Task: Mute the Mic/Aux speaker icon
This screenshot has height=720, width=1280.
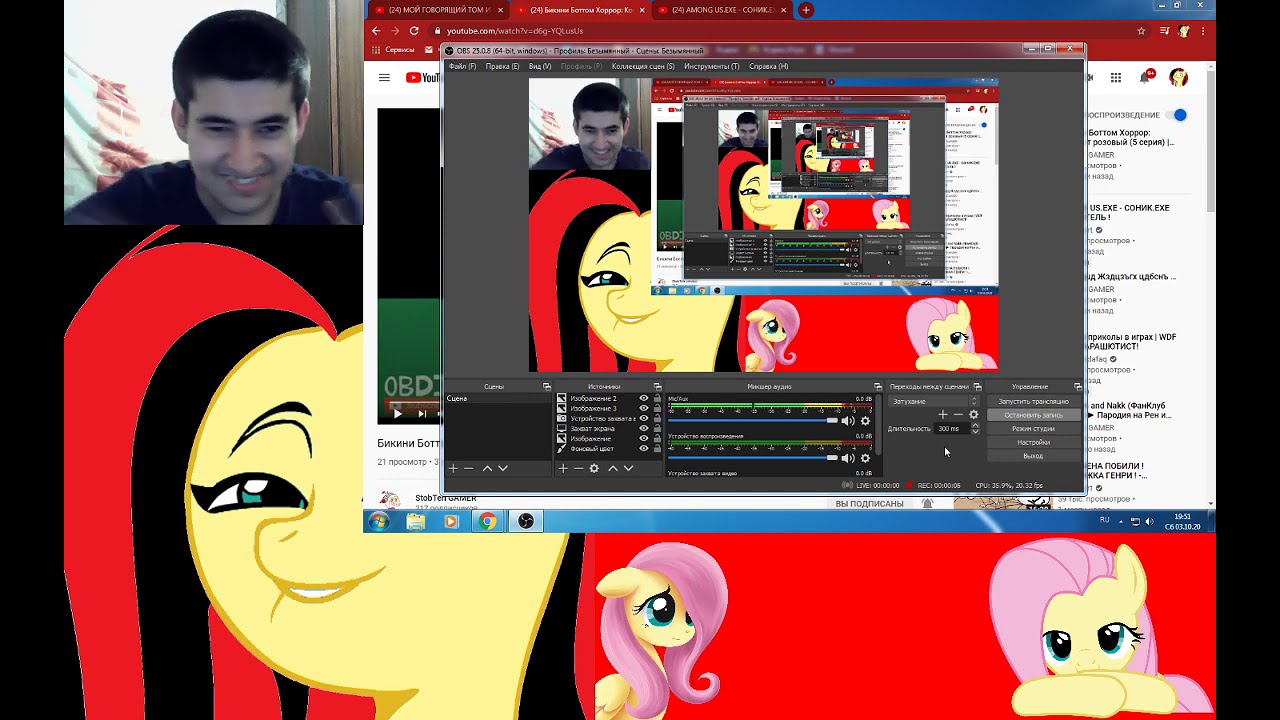Action: pos(848,421)
